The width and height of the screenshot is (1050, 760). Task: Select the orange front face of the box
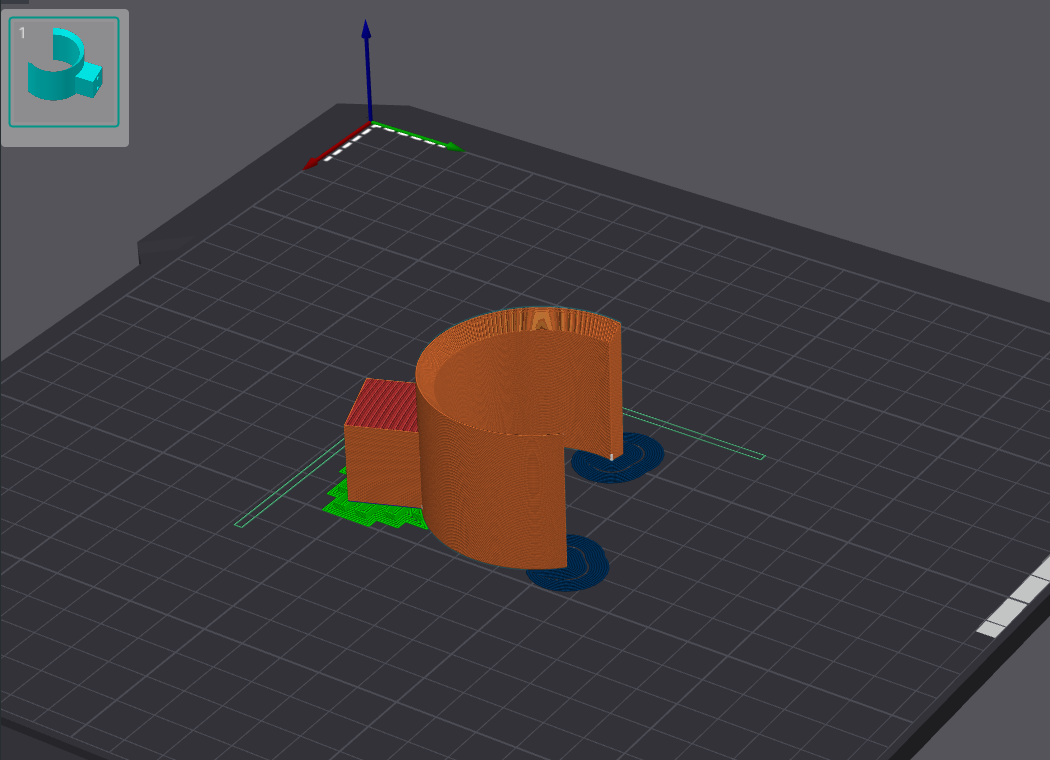point(382,465)
